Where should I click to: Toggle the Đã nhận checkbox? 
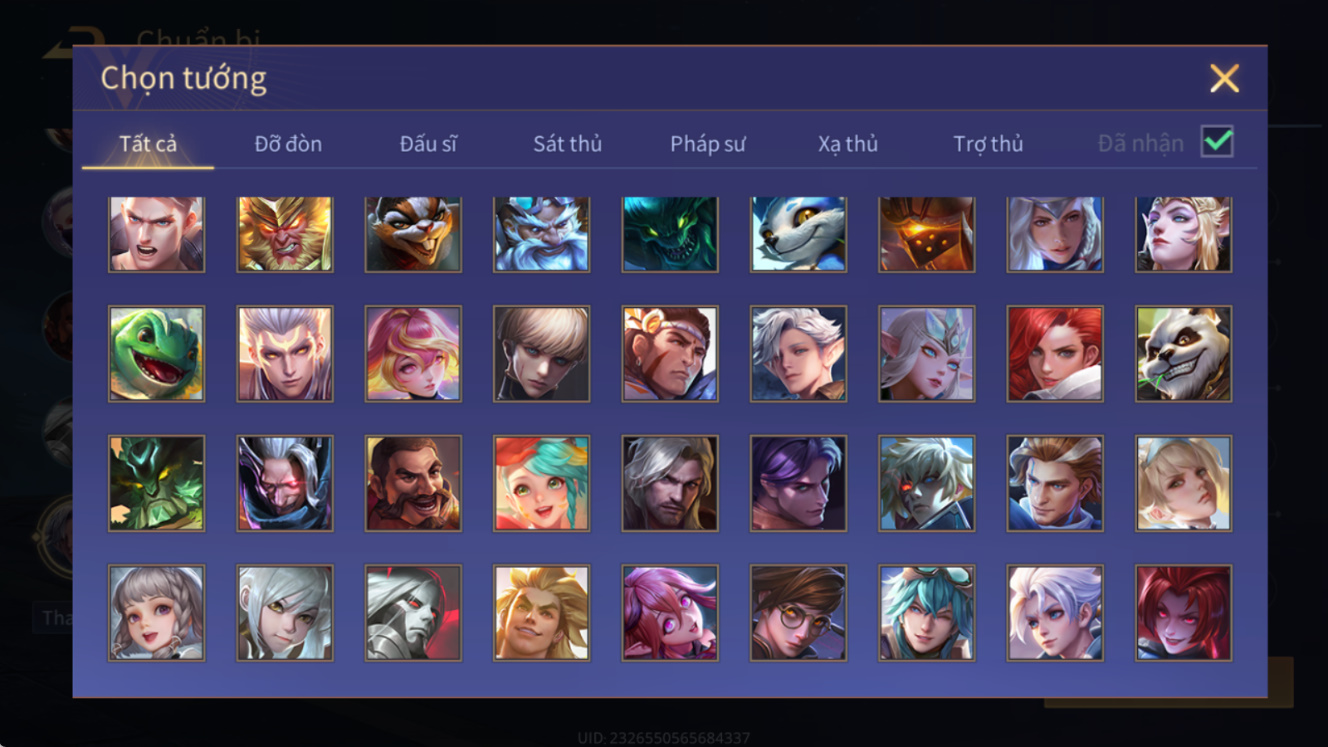coord(1217,142)
